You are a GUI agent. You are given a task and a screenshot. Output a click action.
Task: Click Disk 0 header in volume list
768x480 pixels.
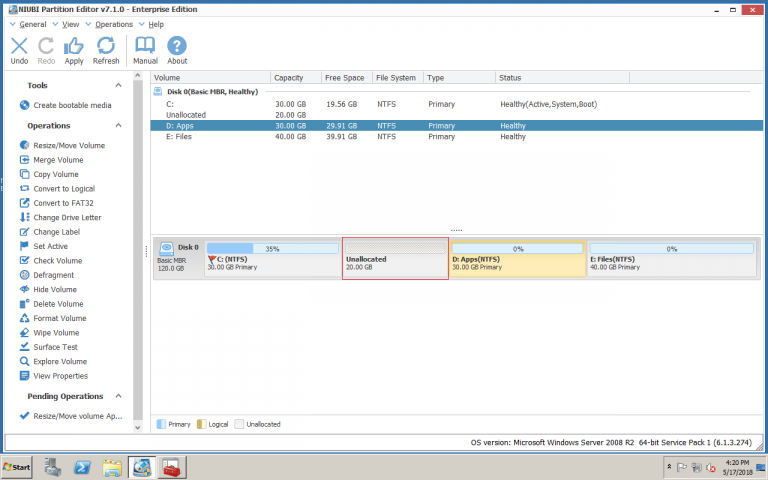(x=212, y=92)
